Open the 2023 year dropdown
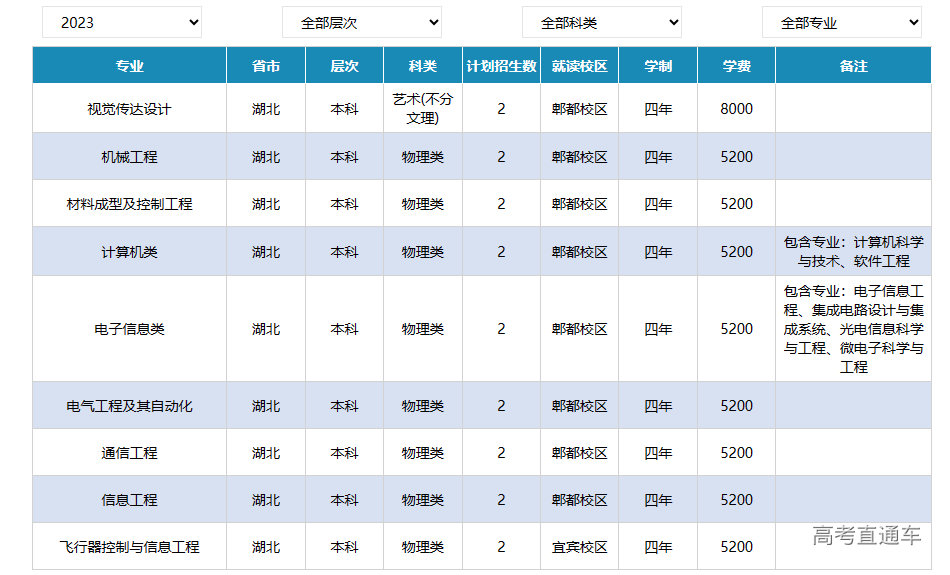The image size is (950, 575). coord(121,22)
